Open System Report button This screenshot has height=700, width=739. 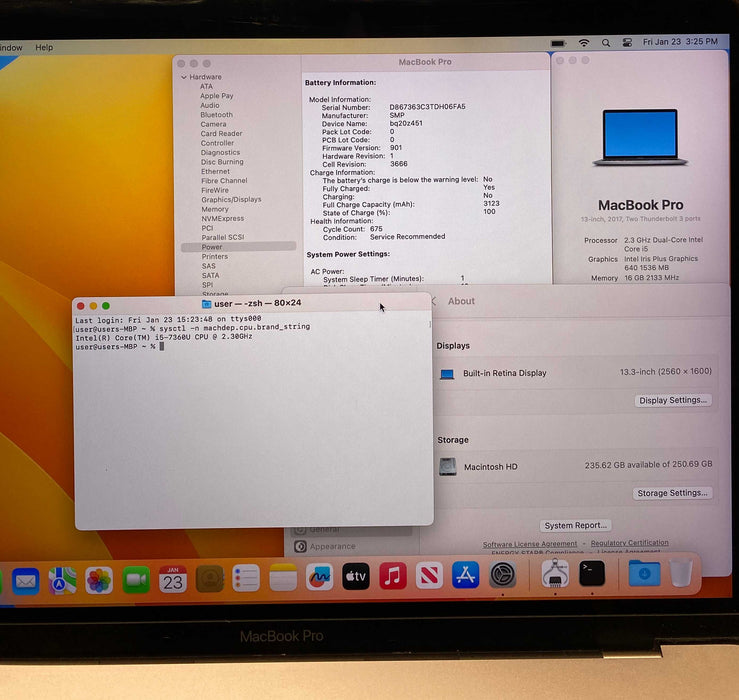575,525
